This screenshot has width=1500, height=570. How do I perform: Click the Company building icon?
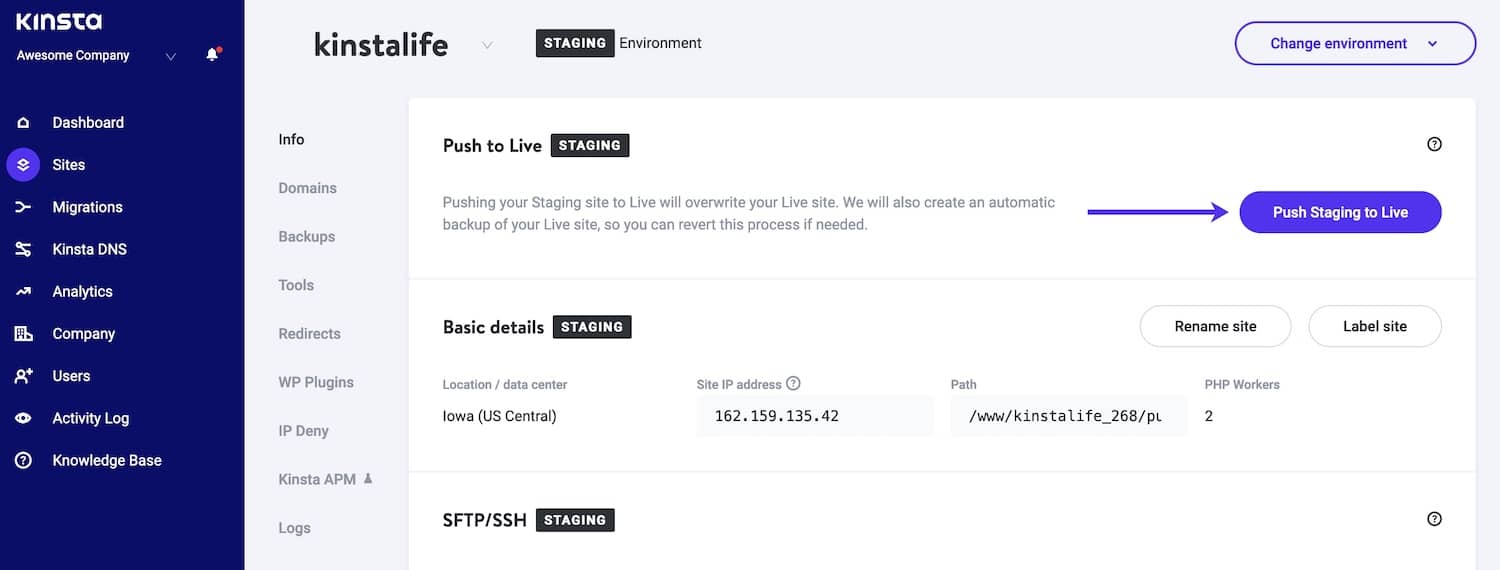click(x=23, y=334)
